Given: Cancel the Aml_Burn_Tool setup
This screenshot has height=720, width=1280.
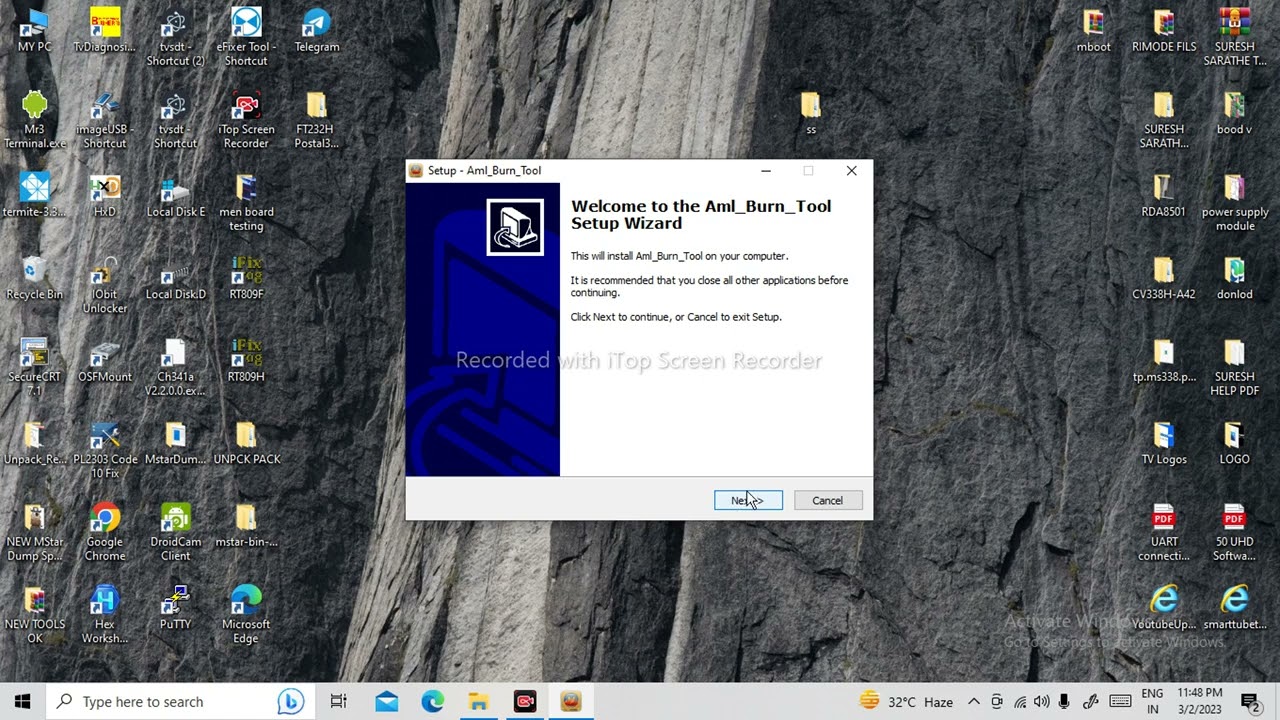Looking at the screenshot, I should (x=828, y=500).
